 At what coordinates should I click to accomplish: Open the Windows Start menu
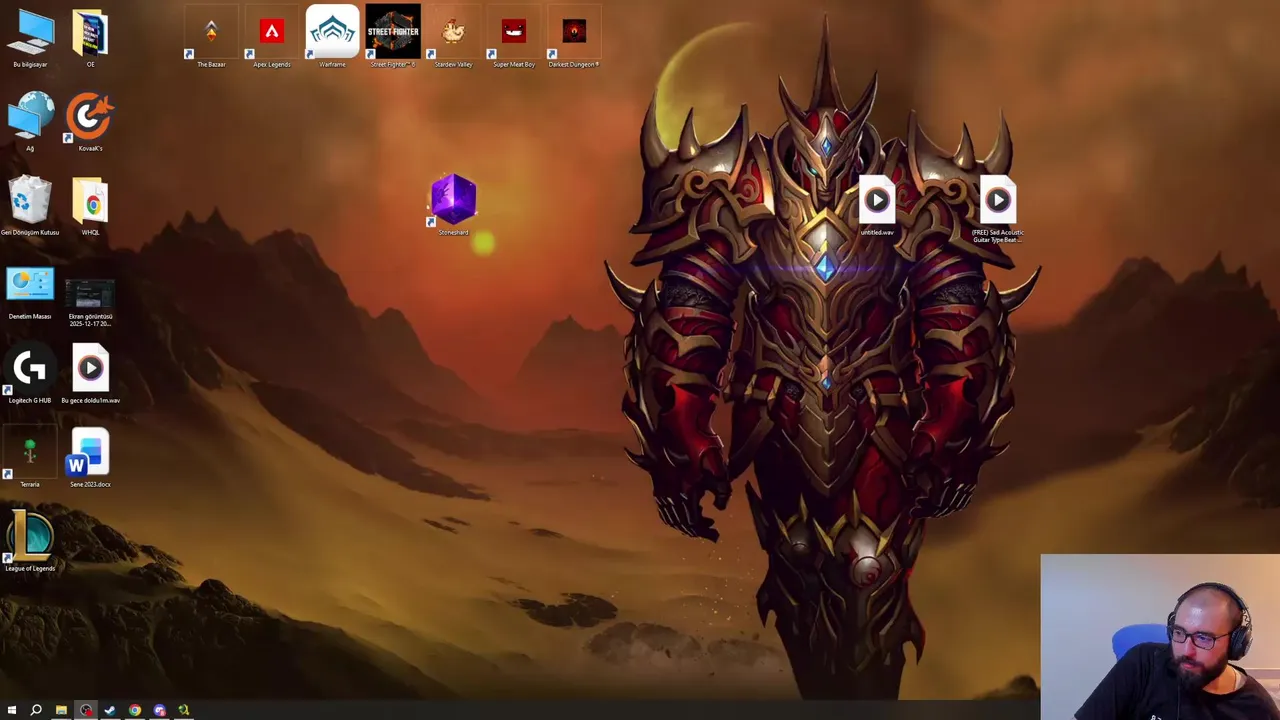point(12,710)
